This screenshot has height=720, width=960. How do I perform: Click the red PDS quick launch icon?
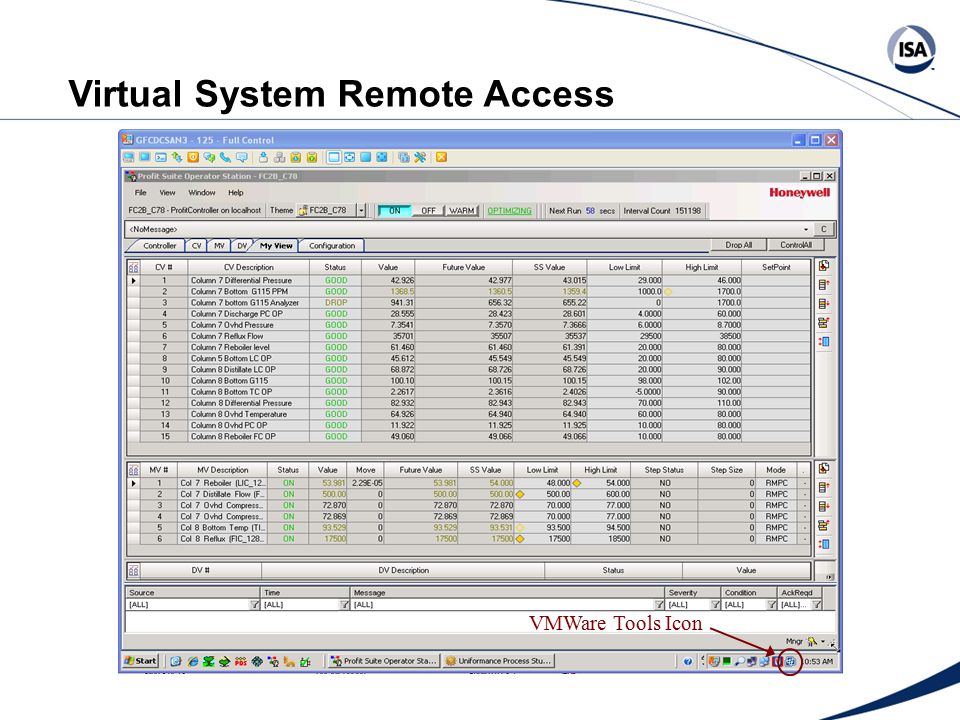pyautogui.click(x=241, y=661)
